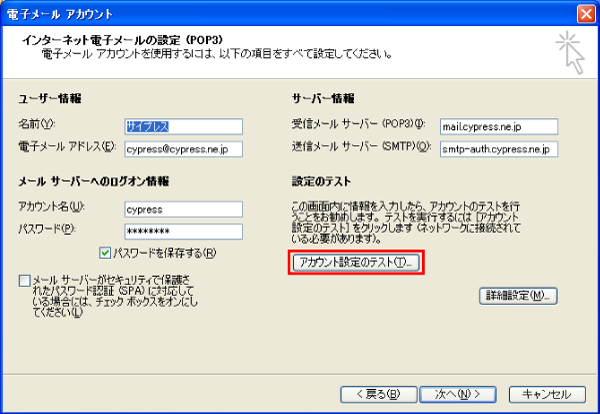Viewport: 600px width, 414px height.
Task: Uncheck パスワードを保存する checkbox
Action: pyautogui.click(x=105, y=253)
